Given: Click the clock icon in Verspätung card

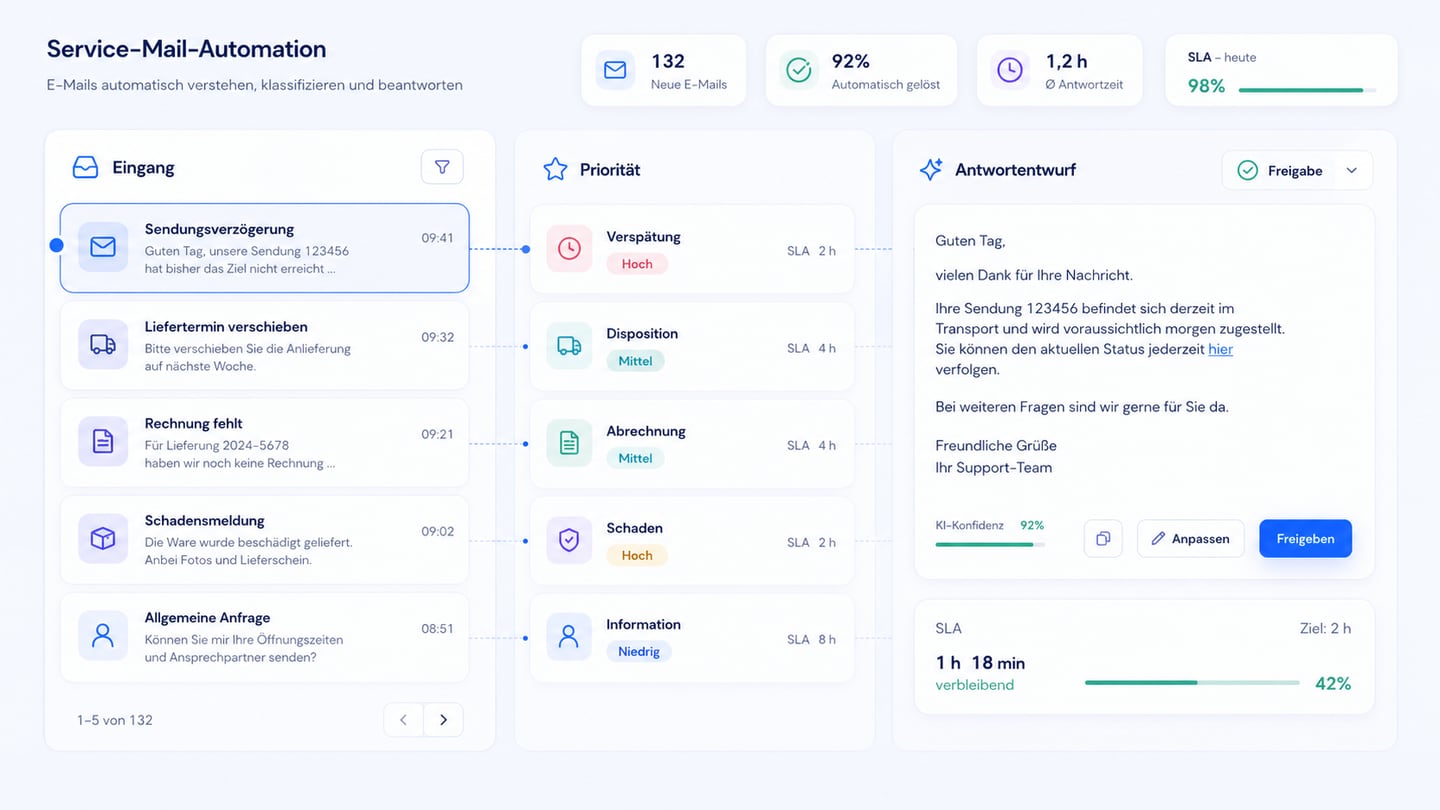Looking at the screenshot, I should coord(569,248).
